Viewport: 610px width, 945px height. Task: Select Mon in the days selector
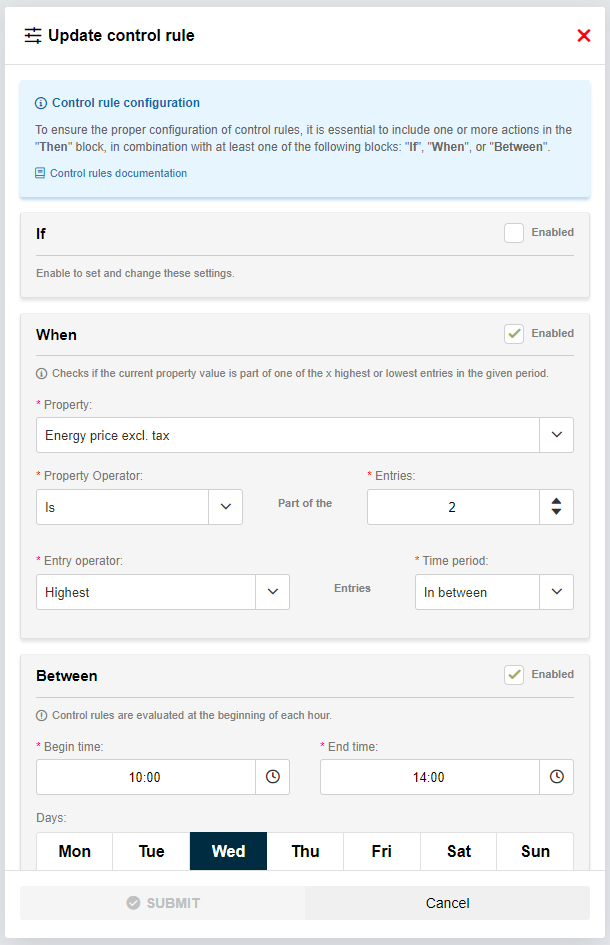pyautogui.click(x=75, y=851)
